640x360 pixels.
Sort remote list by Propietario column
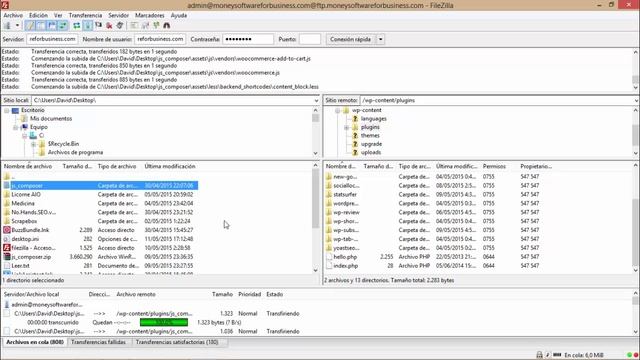[536, 166]
